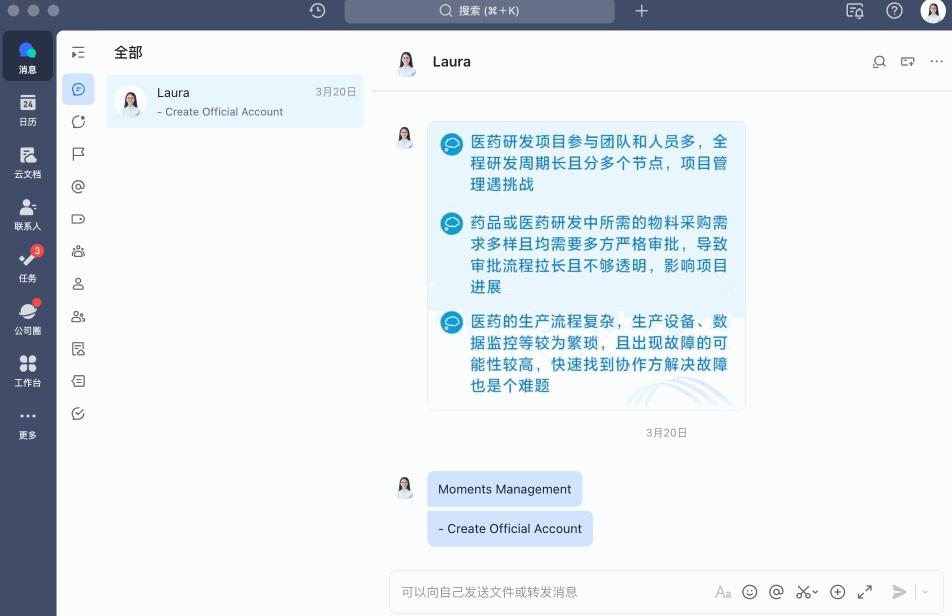
Task: Start a video call from the chat header
Action: tap(907, 61)
